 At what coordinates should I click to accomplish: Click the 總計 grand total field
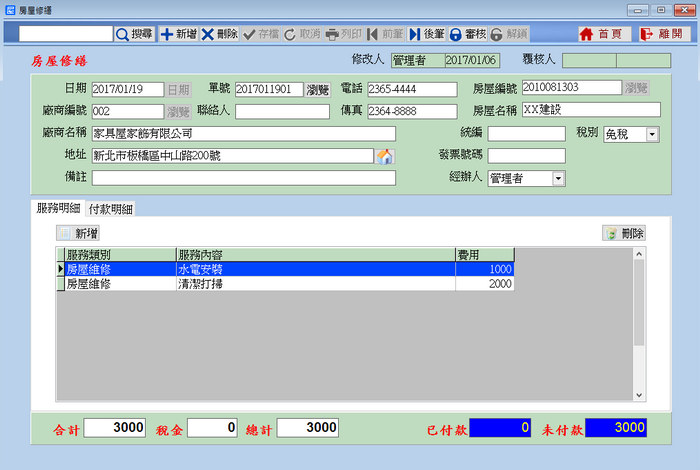coord(307,428)
